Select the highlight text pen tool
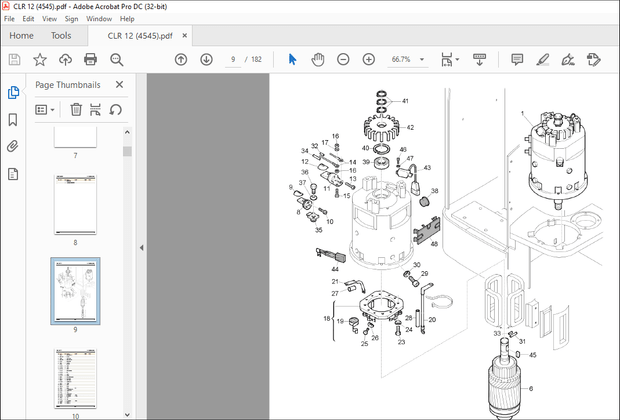This screenshot has width=620, height=420. point(542,60)
